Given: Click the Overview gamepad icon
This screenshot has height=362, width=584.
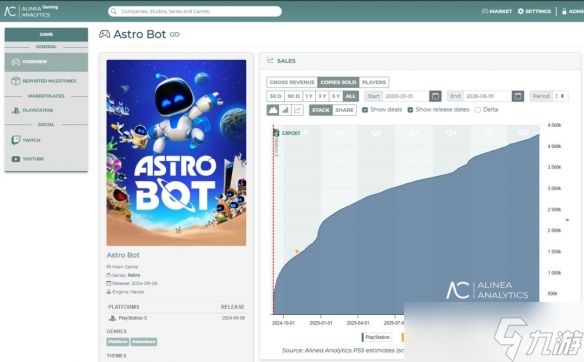Looking at the screenshot, I should pyautogui.click(x=16, y=62).
